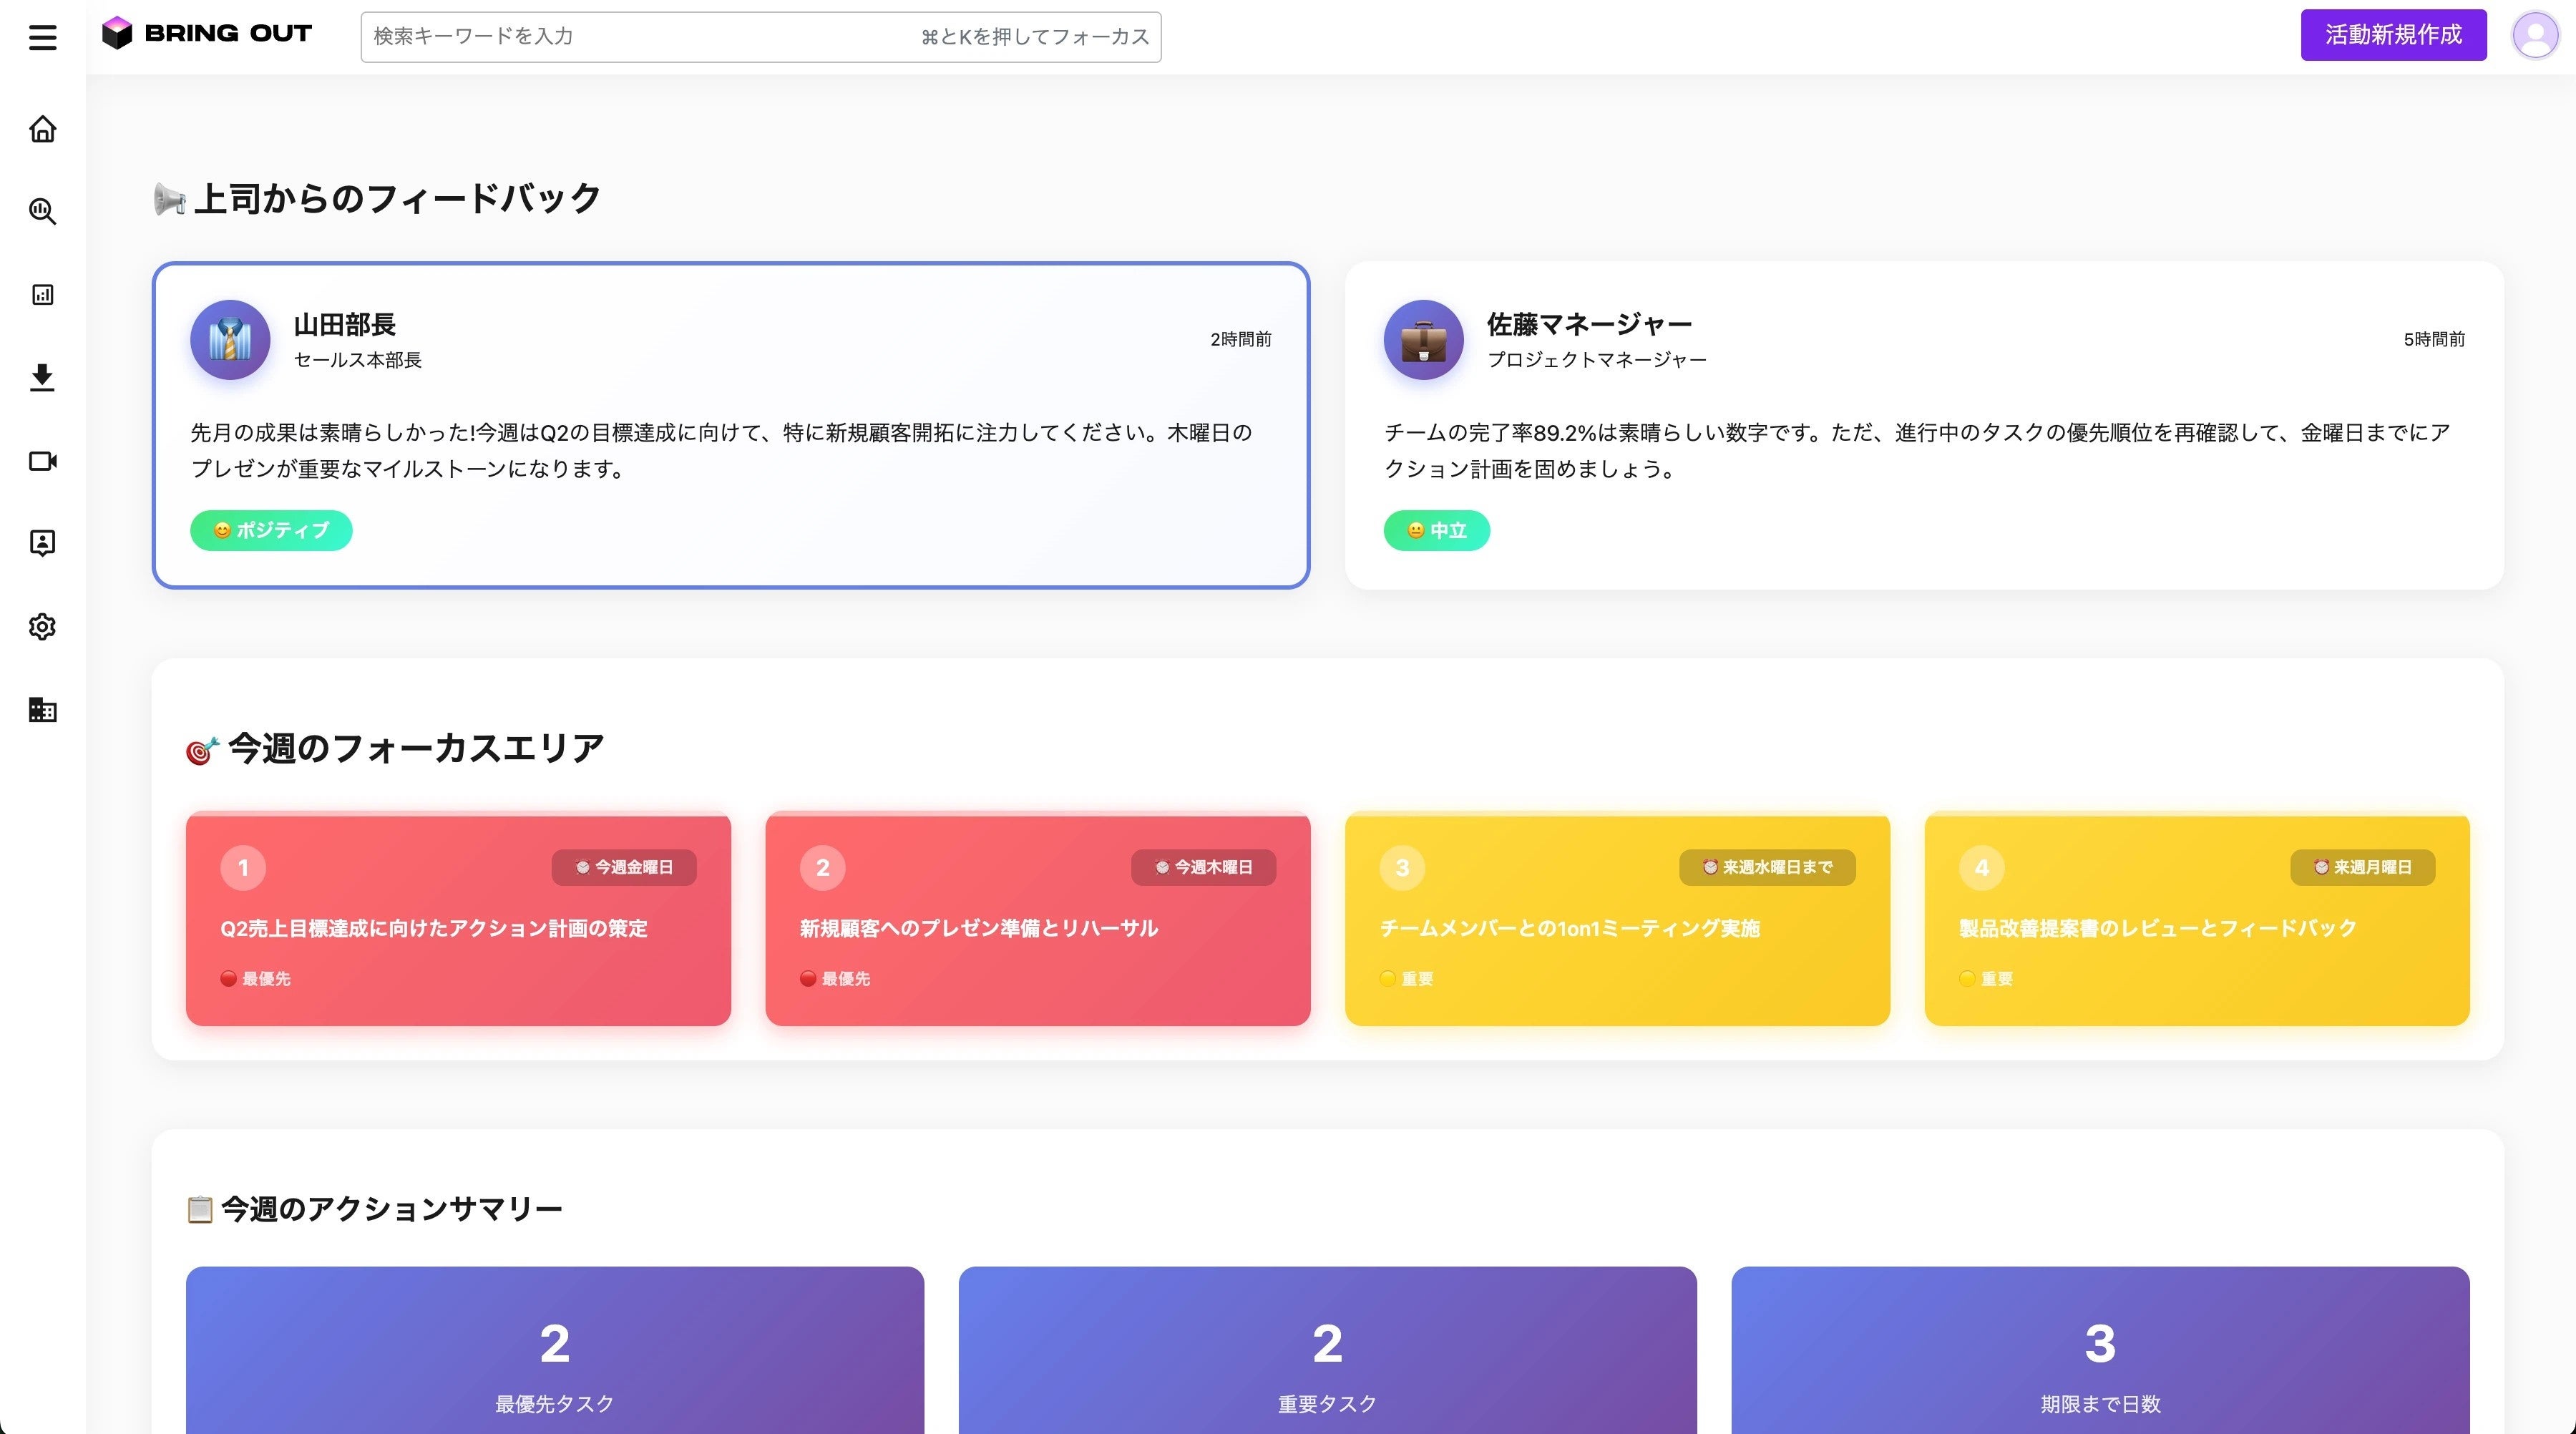Click the BRING OUT logo
This screenshot has height=1434, width=2576.
[207, 34]
